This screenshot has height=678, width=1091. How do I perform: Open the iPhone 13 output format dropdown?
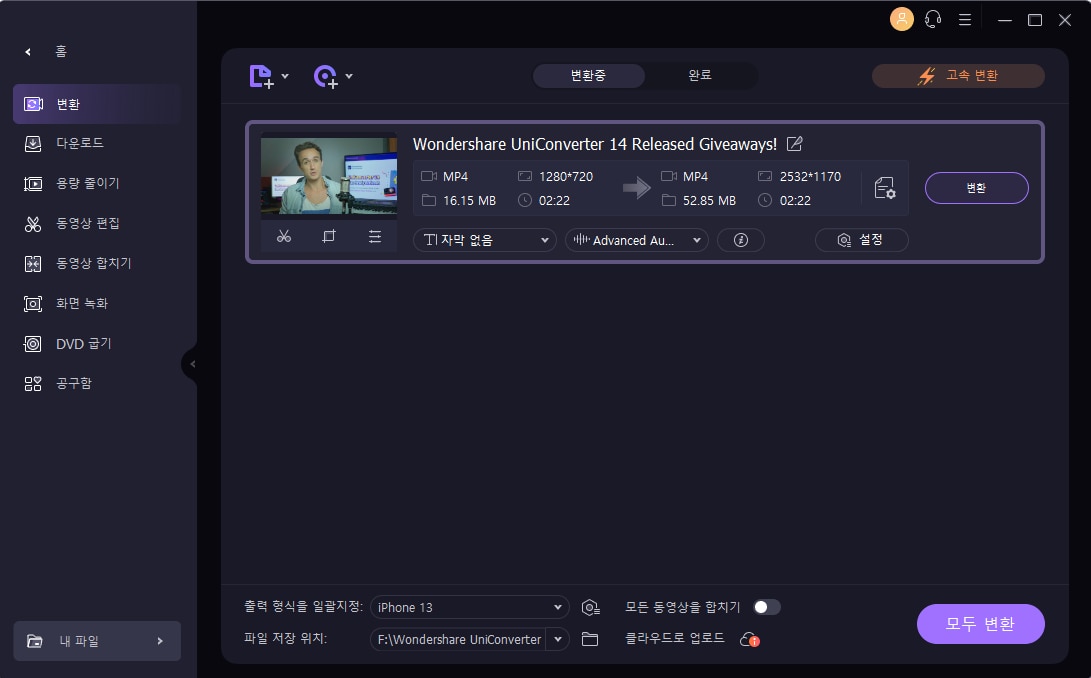(470, 608)
